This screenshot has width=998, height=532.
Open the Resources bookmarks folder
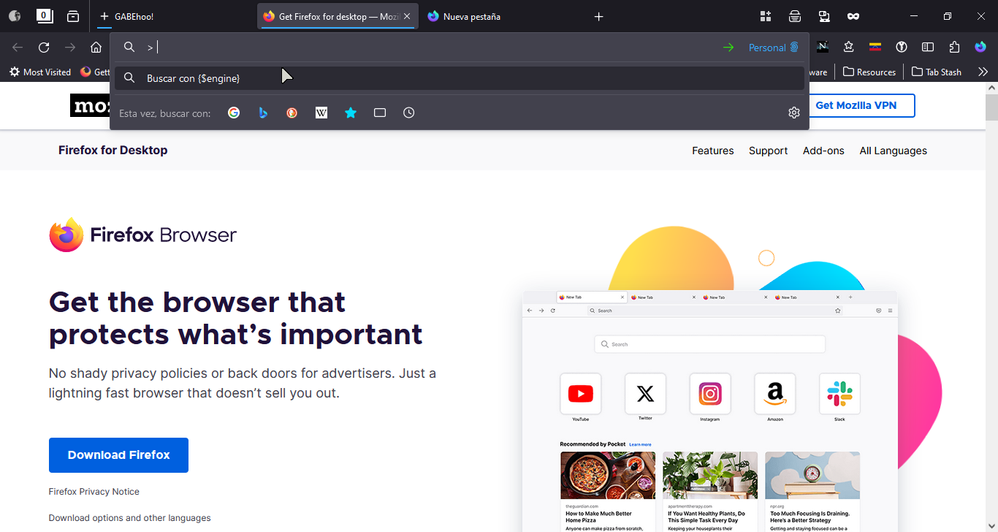[x=869, y=72]
